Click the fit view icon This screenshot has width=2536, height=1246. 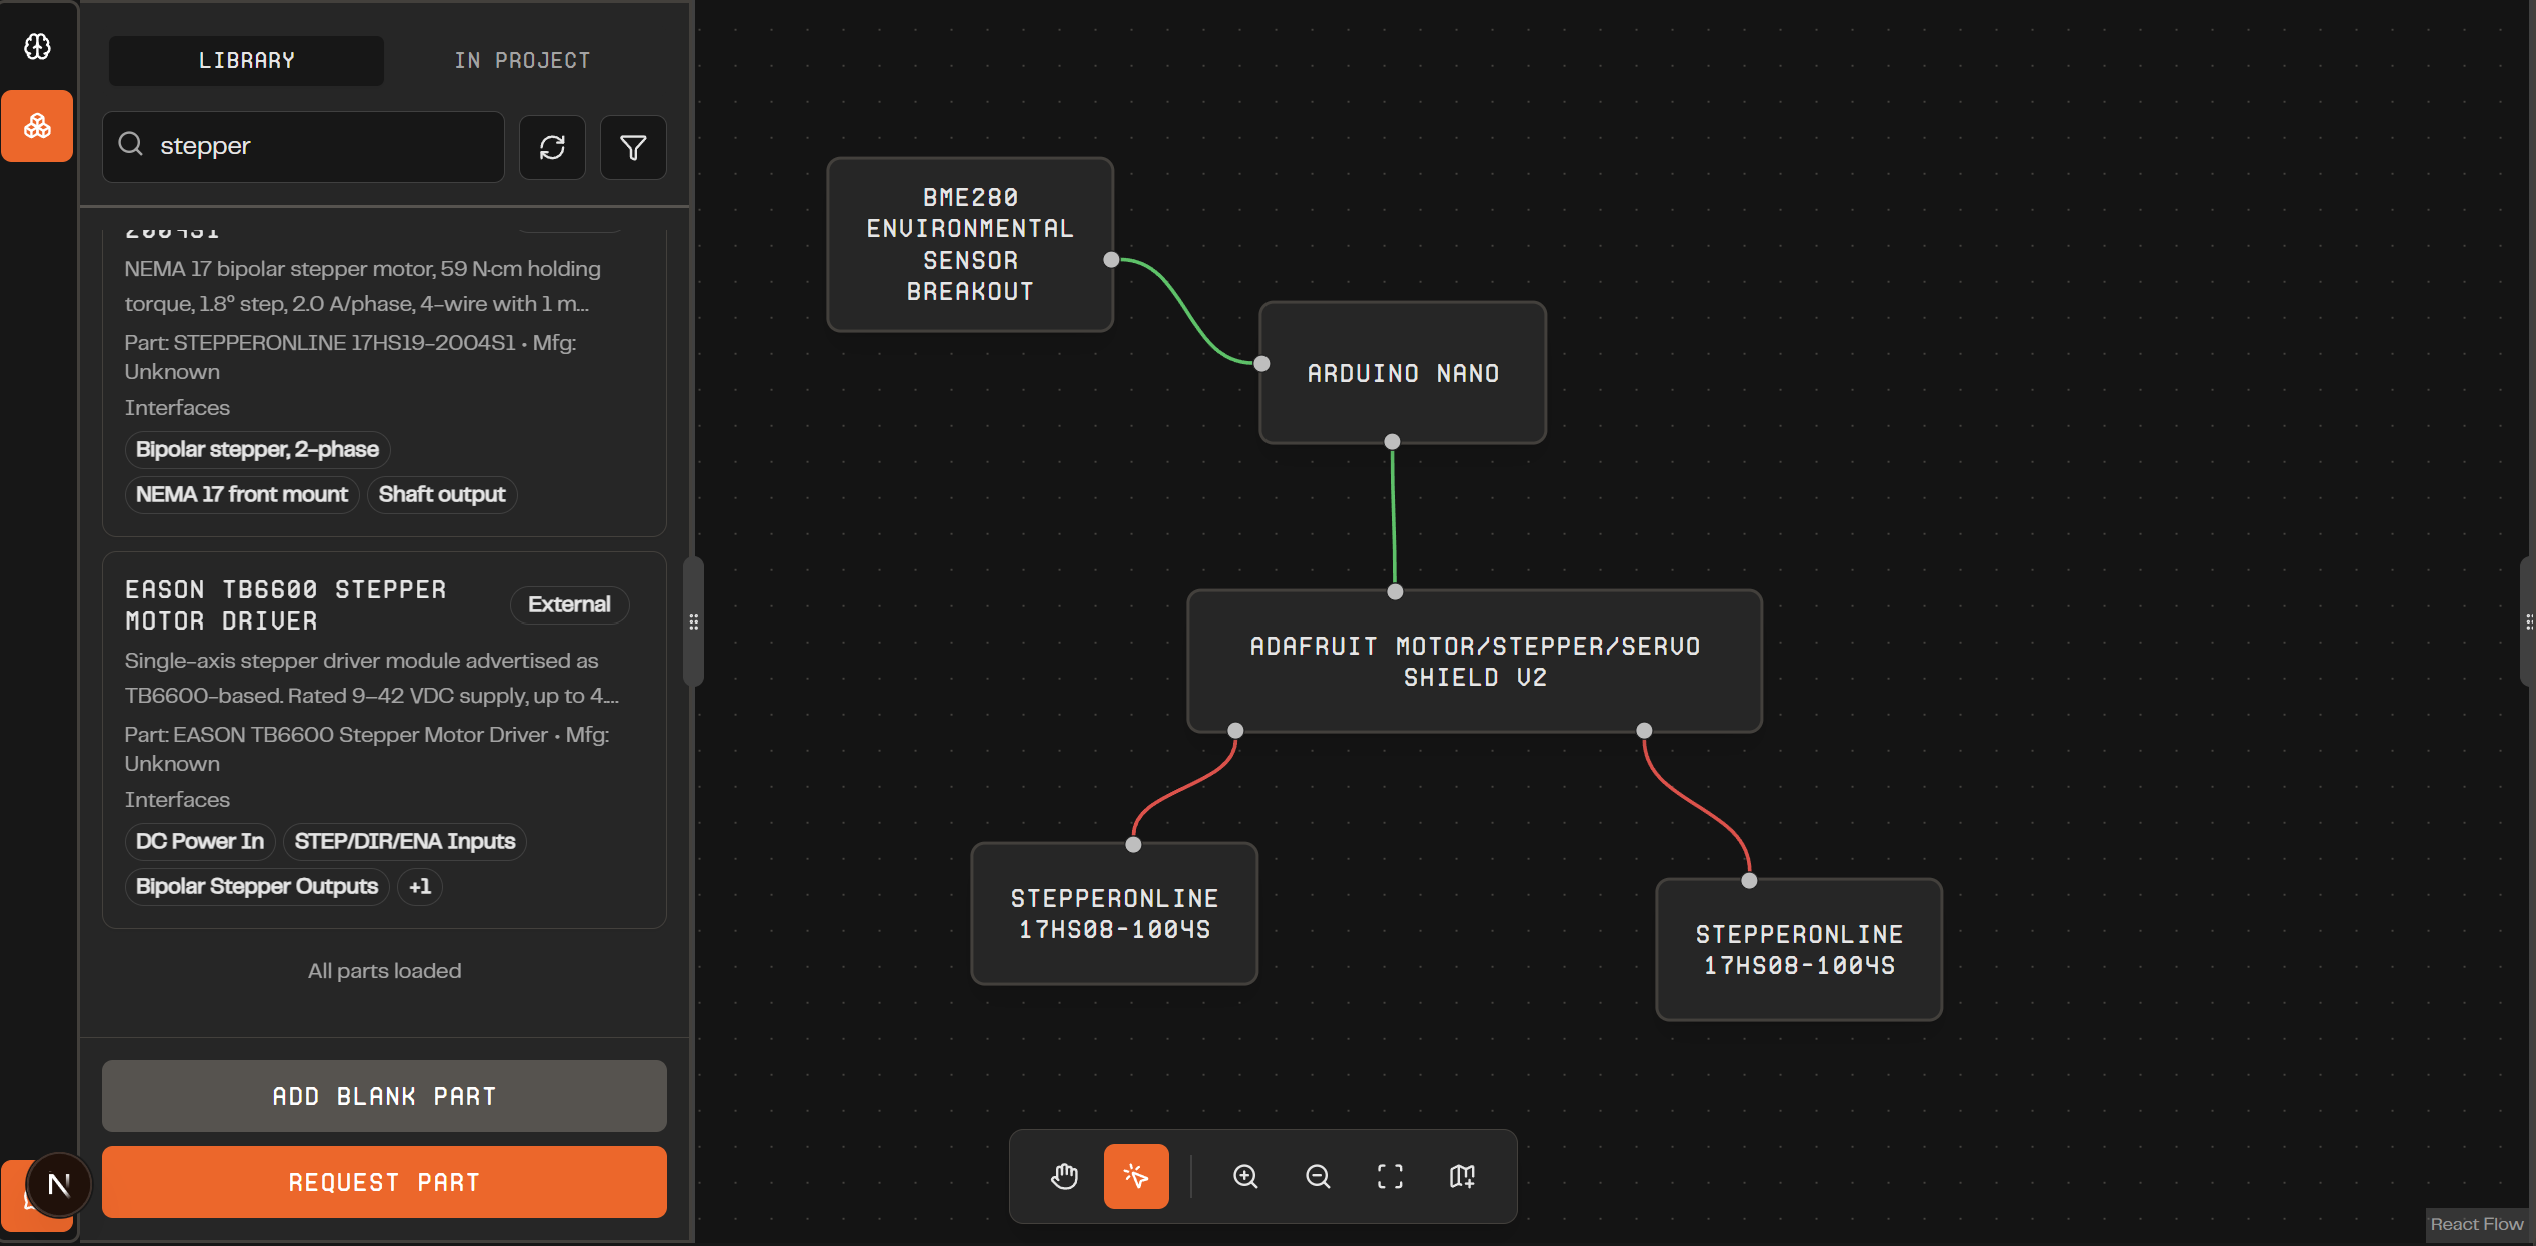(x=1390, y=1176)
